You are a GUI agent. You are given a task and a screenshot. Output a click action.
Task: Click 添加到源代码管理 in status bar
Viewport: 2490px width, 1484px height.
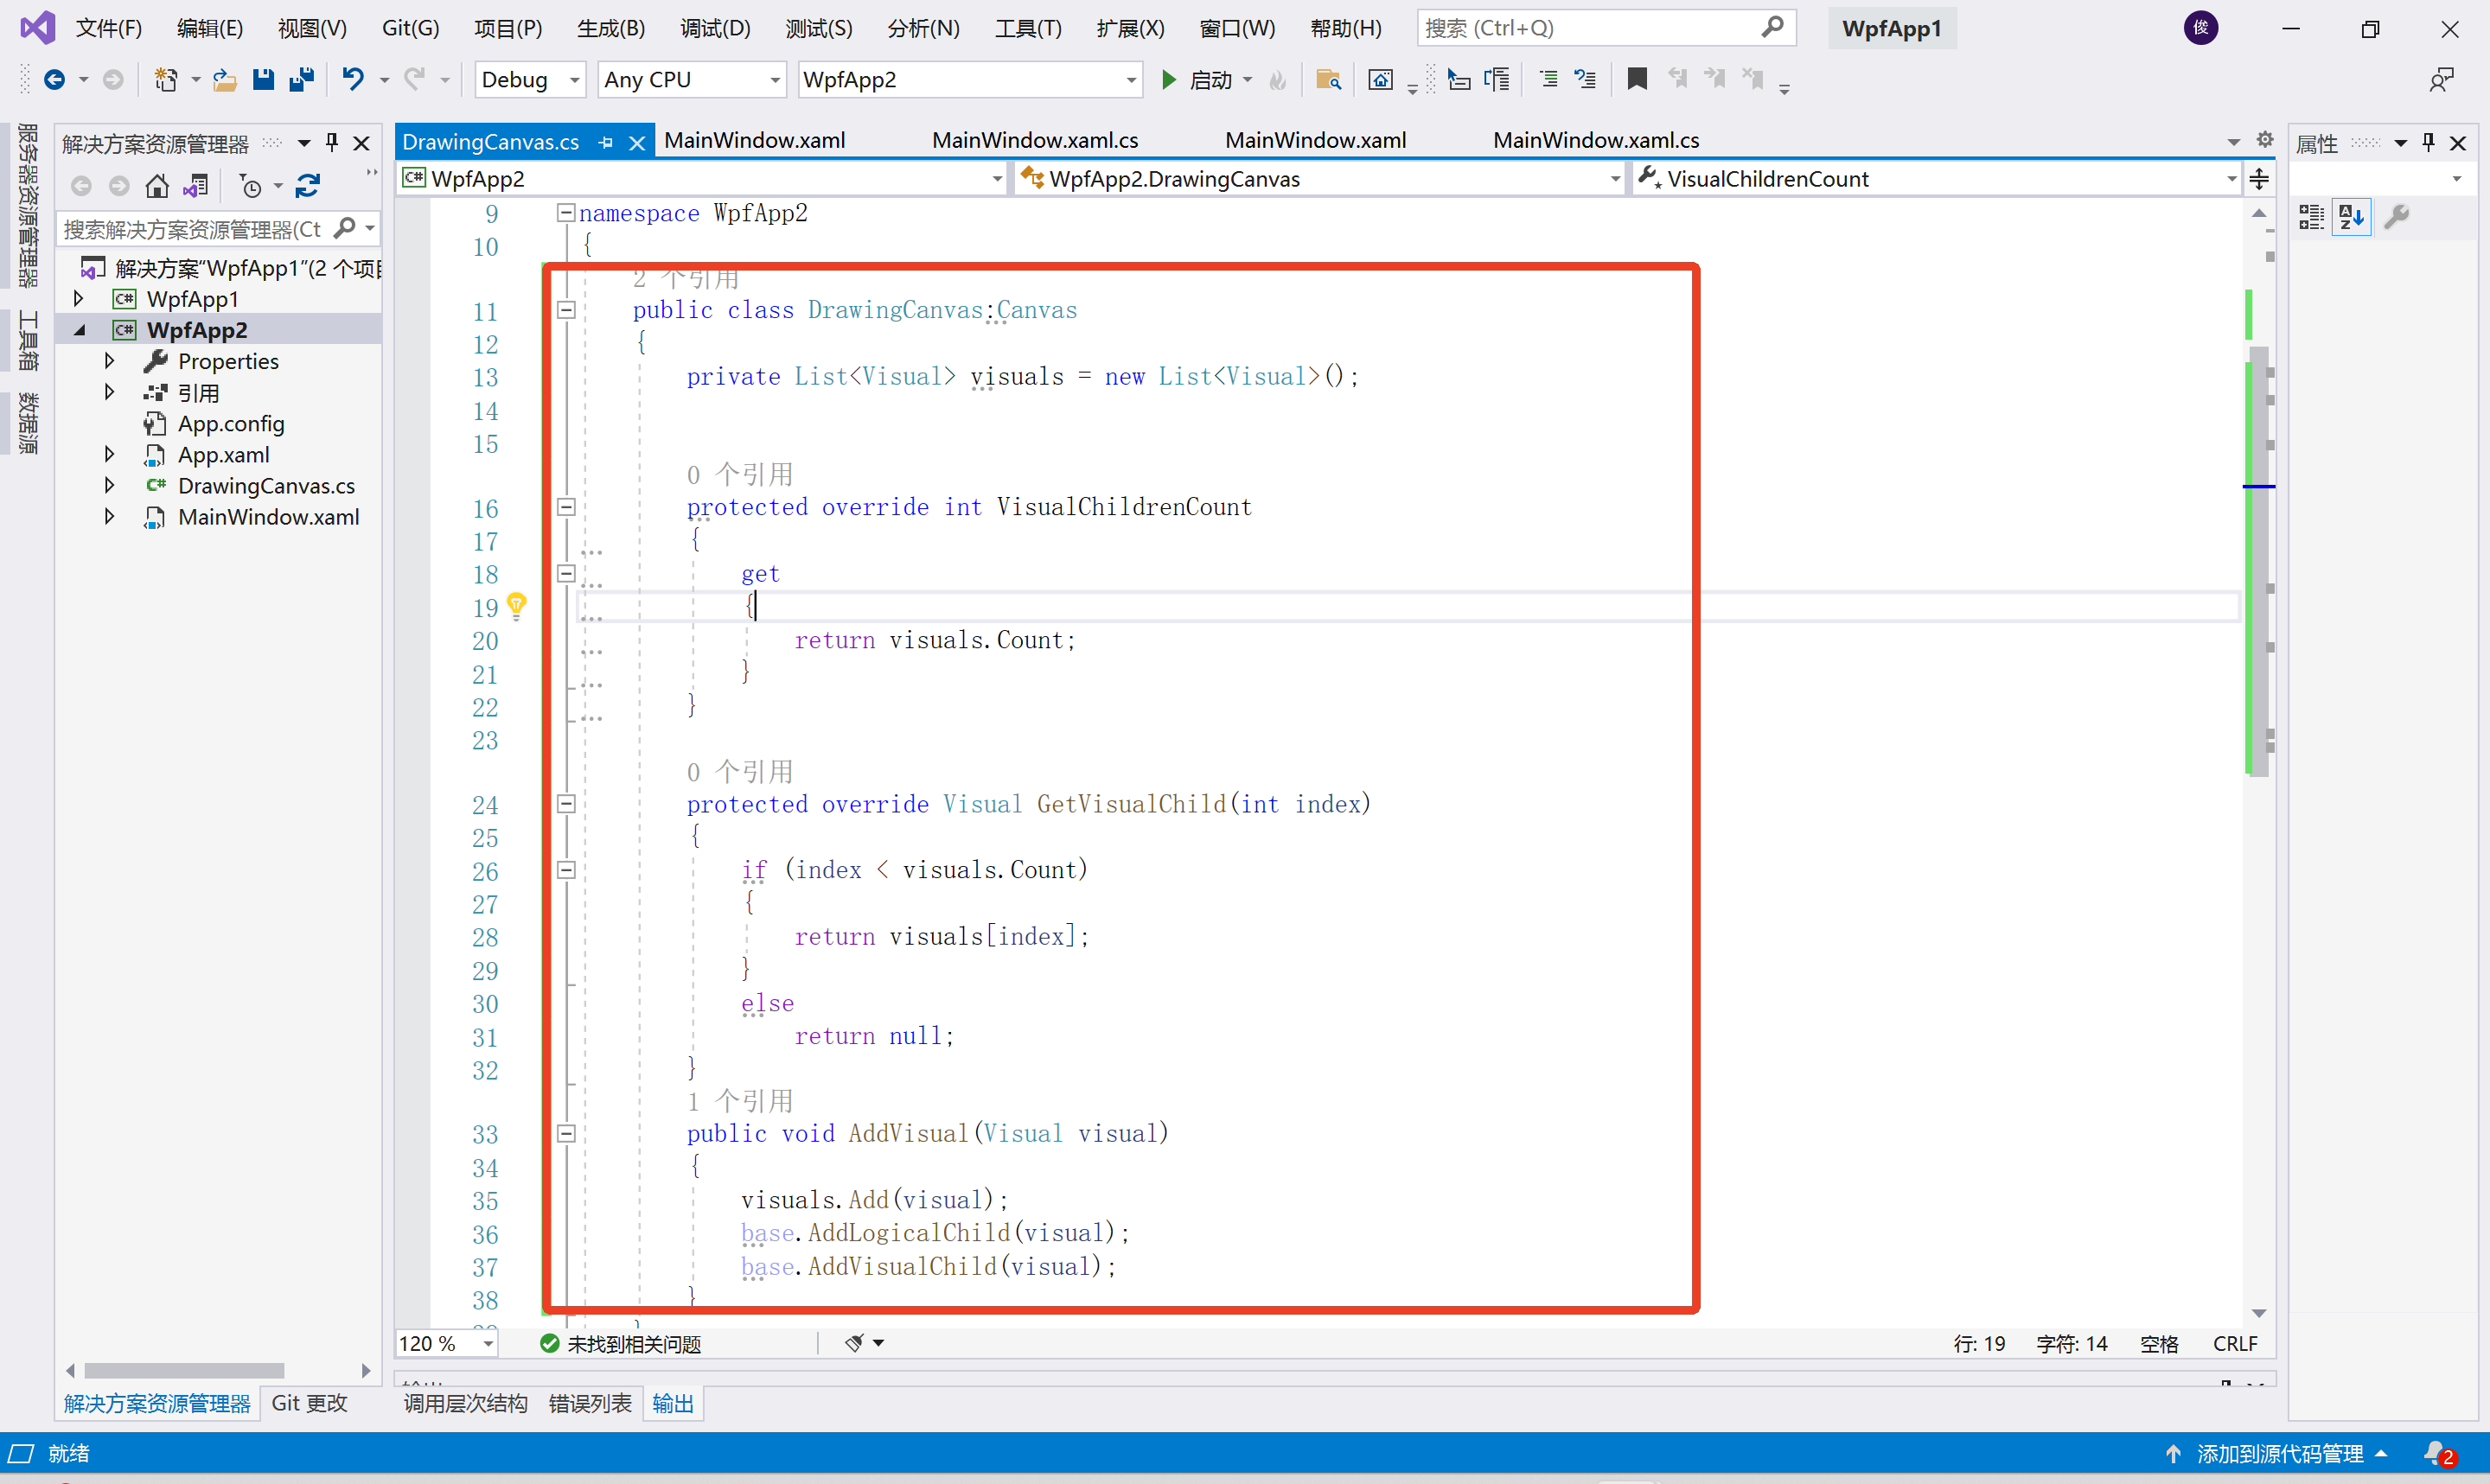(2279, 1453)
